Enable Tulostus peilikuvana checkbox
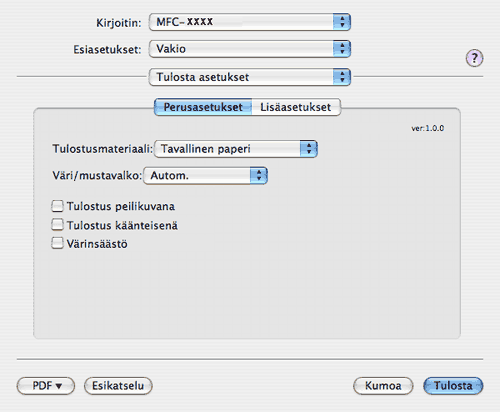Viewport: 500px width, 412px height. [x=57, y=206]
